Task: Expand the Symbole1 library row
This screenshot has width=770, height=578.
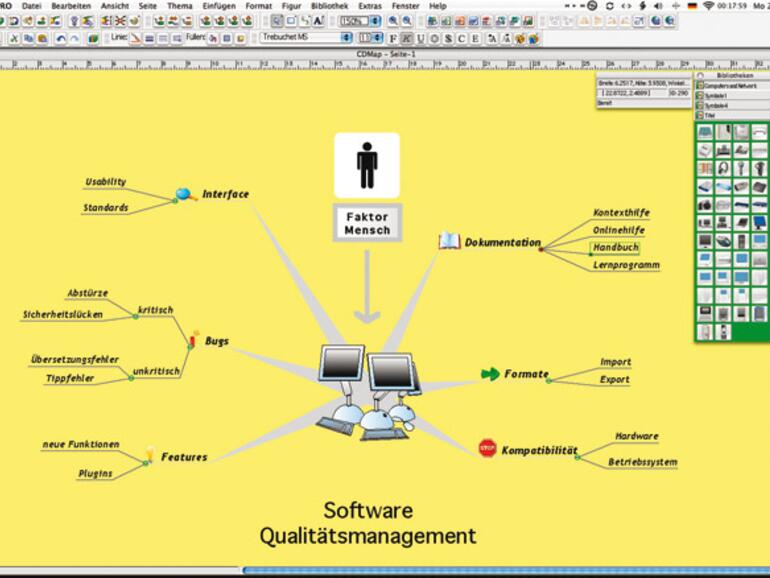Action: [x=732, y=96]
